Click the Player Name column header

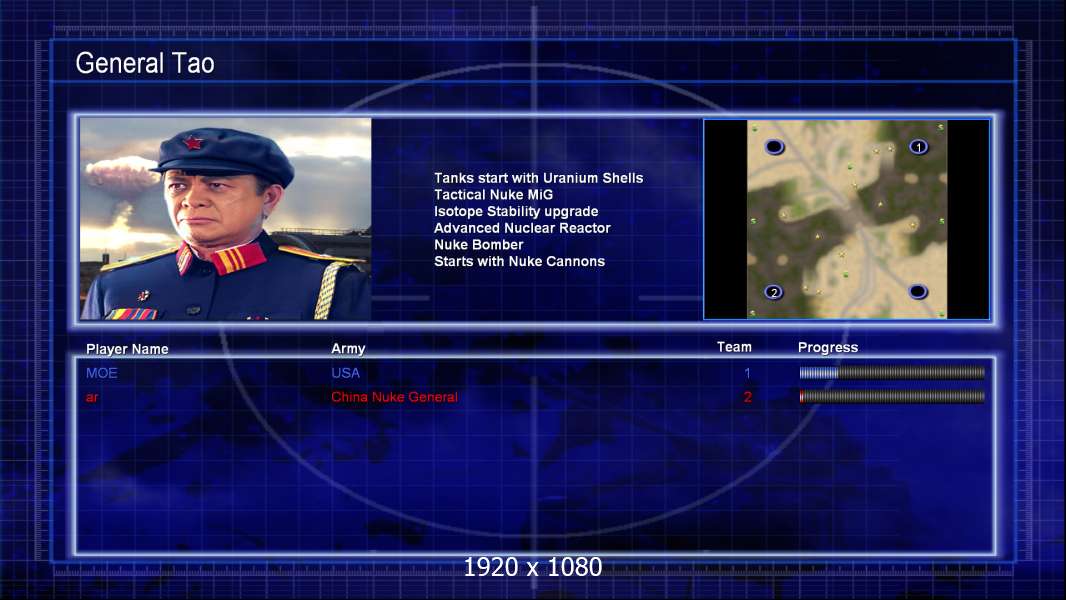point(127,349)
